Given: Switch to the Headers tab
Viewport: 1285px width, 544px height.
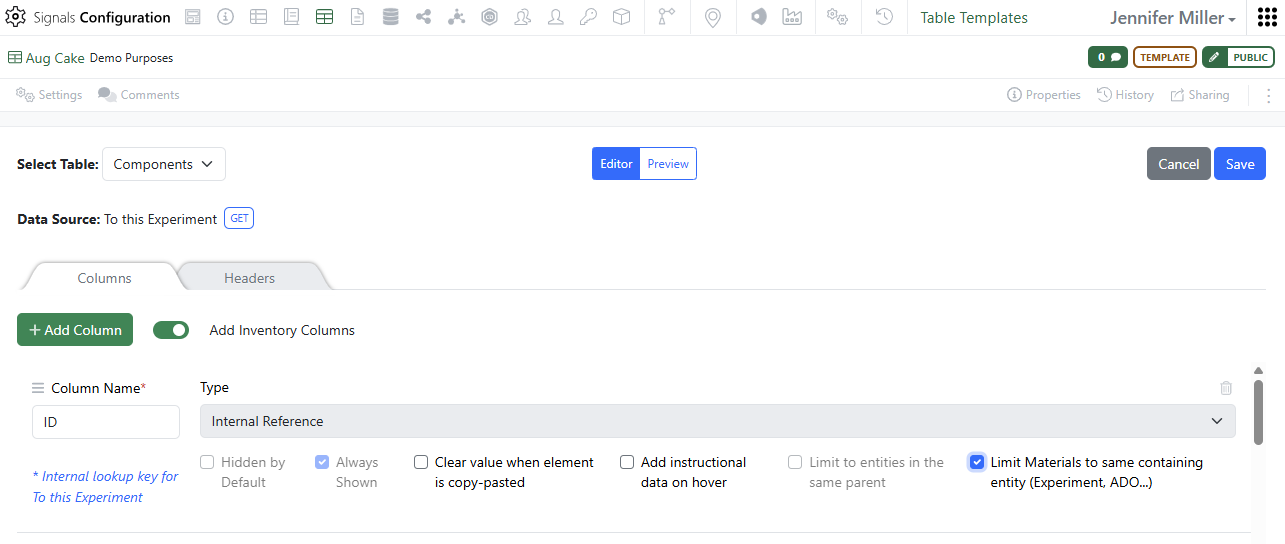Looking at the screenshot, I should 250,278.
